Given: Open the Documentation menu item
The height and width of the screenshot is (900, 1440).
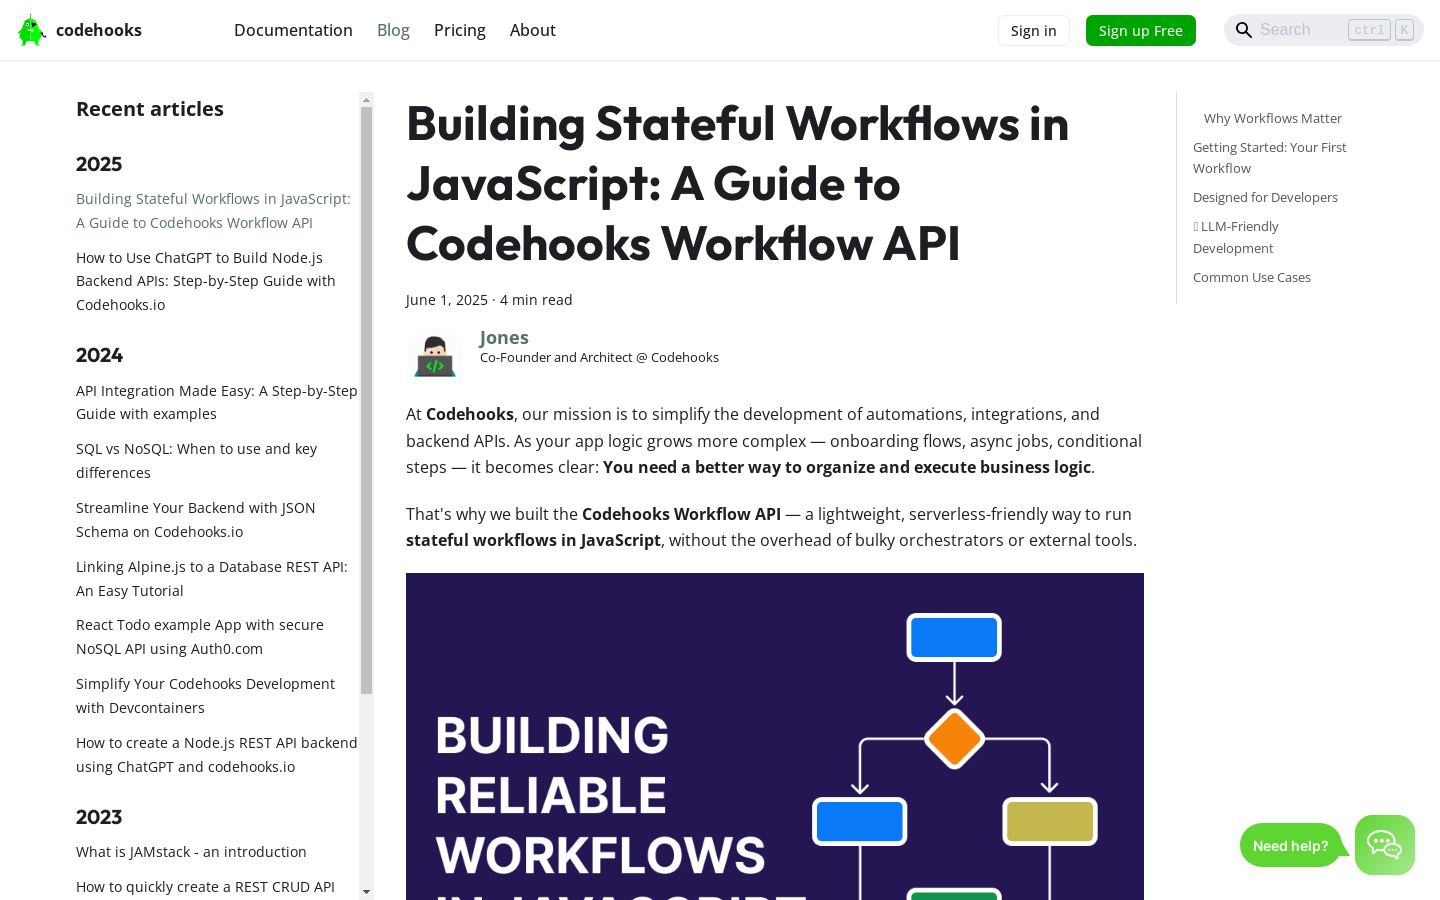Looking at the screenshot, I should pyautogui.click(x=293, y=30).
